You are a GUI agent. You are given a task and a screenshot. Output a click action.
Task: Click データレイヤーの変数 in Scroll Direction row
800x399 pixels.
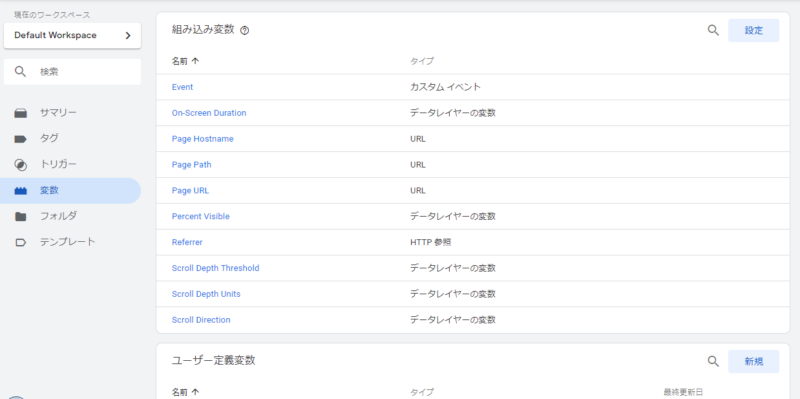(x=453, y=320)
